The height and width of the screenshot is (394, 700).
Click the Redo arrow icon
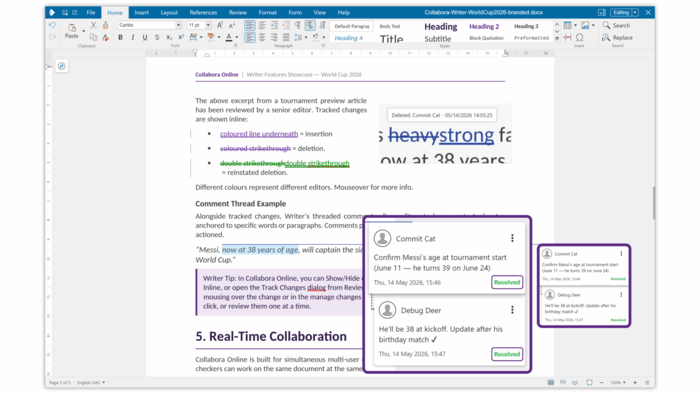(52, 37)
